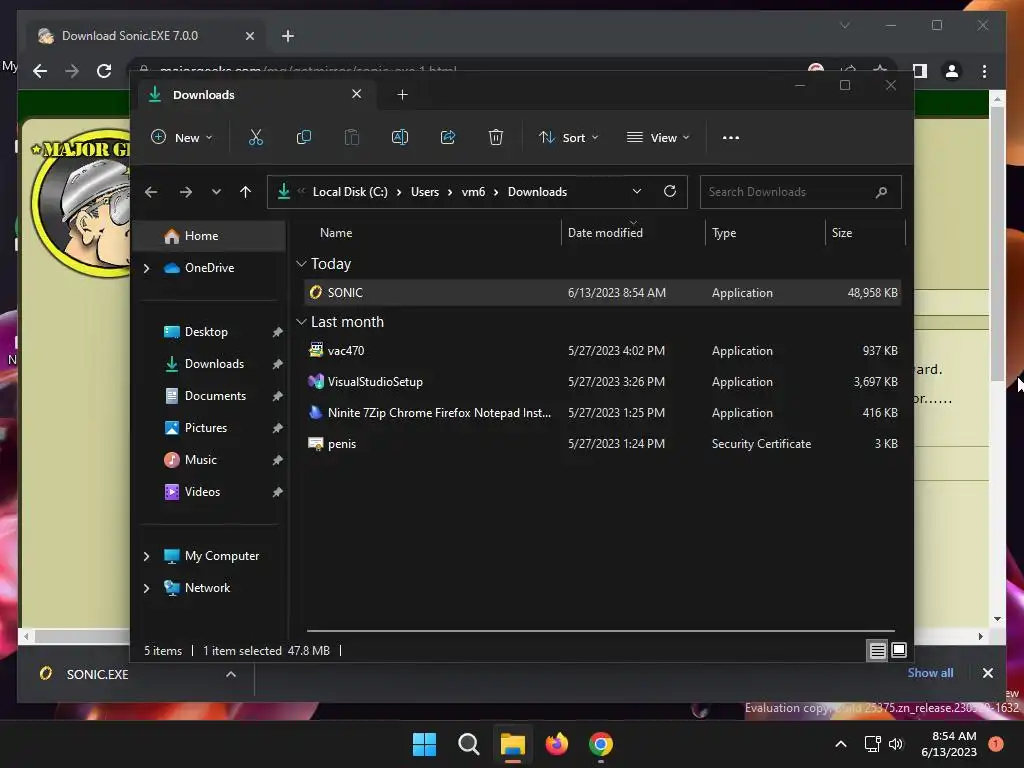Viewport: 1024px width, 768px height.
Task: Open the network icon in system tray
Action: click(x=872, y=744)
